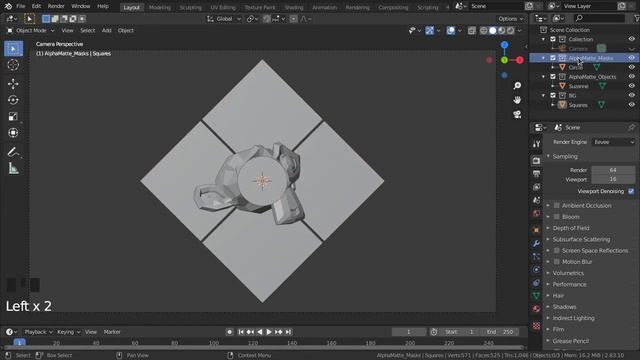Enable the Bloom checkbox
This screenshot has height=360, width=640.
pyautogui.click(x=557, y=217)
